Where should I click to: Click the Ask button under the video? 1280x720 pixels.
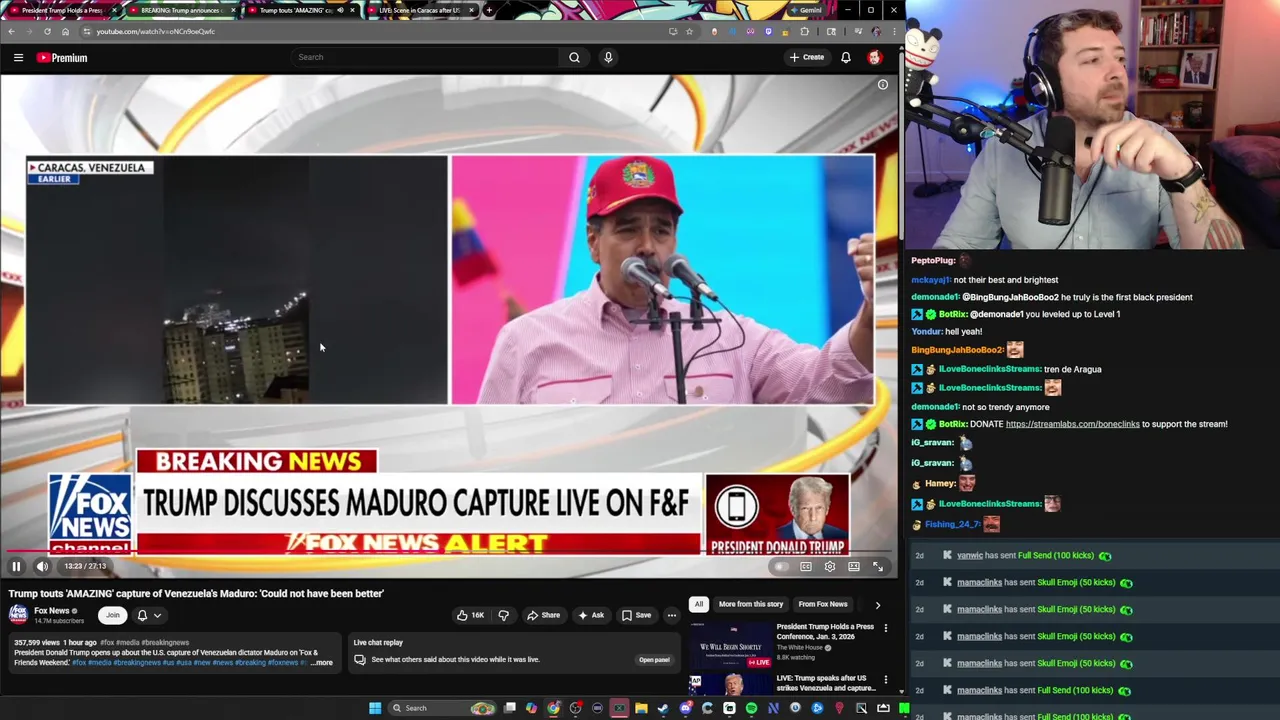(x=591, y=615)
